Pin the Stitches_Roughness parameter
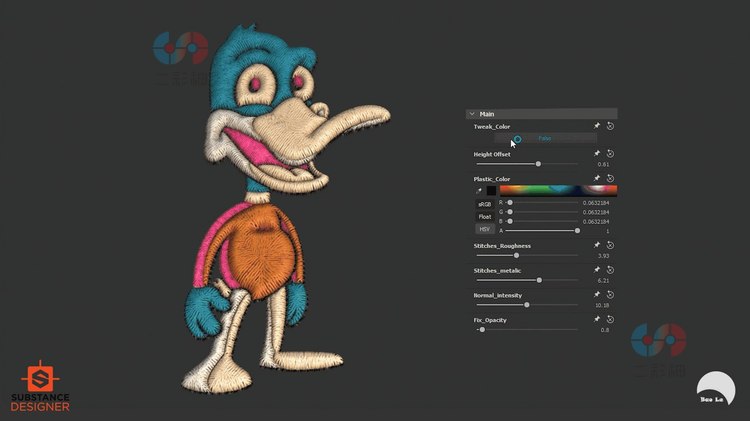This screenshot has height=421, width=750. [596, 245]
